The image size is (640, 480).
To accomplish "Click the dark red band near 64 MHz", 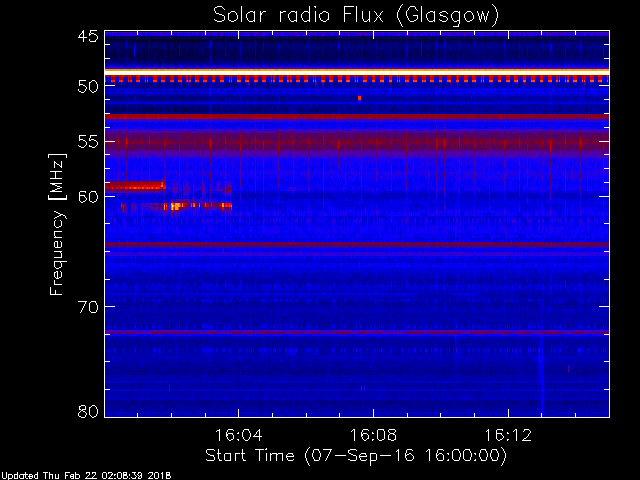I will (357, 244).
